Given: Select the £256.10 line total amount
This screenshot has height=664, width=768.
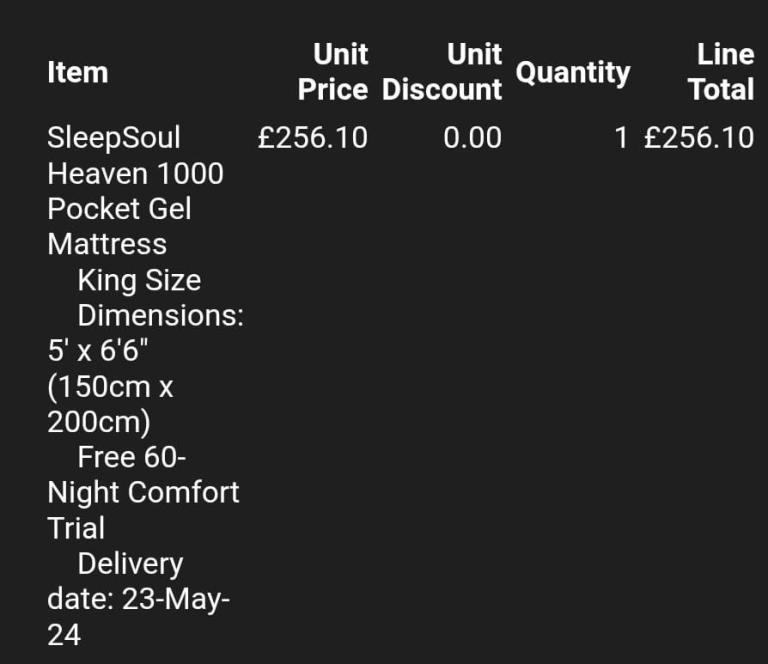Looking at the screenshot, I should 698,138.
